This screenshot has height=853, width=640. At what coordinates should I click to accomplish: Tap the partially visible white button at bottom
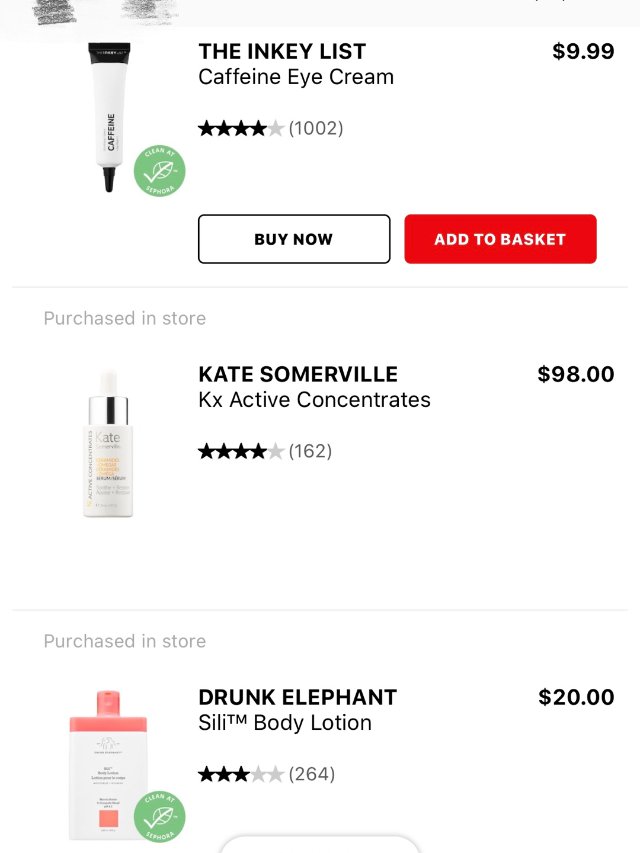[x=319, y=844]
